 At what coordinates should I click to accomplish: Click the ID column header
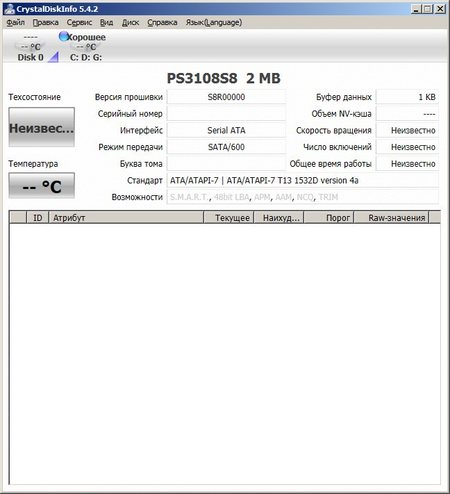tap(37, 218)
